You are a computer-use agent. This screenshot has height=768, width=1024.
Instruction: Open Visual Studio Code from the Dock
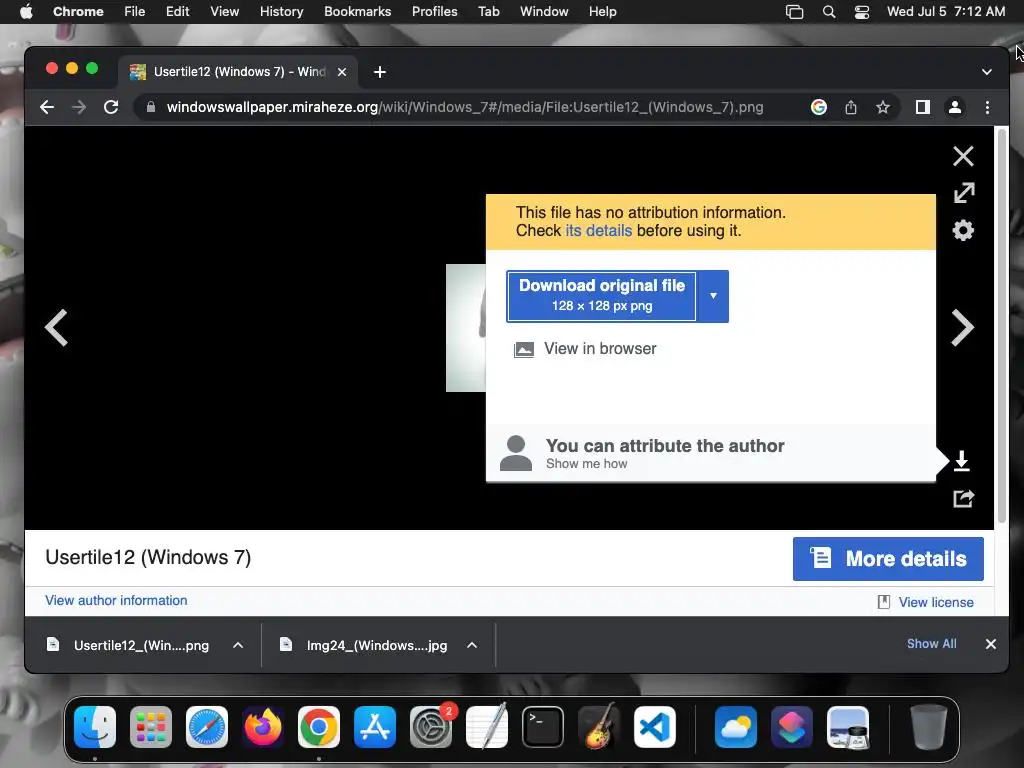coord(655,727)
